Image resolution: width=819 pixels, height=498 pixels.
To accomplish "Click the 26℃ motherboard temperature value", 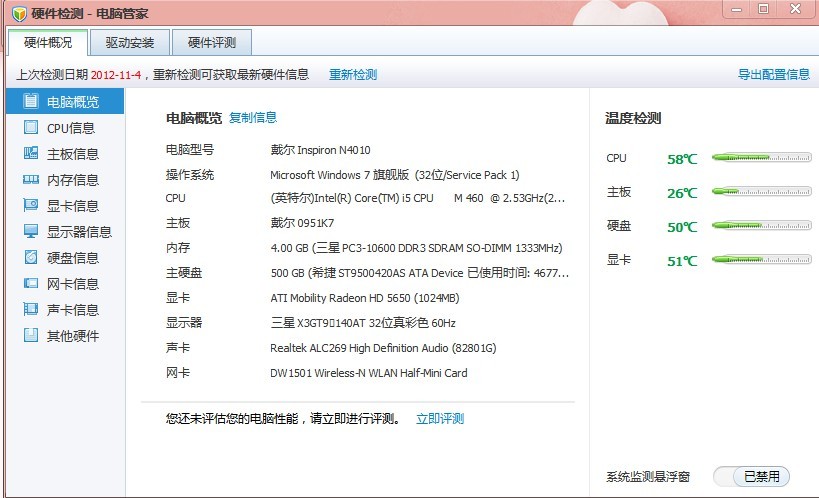I will click(x=682, y=193).
